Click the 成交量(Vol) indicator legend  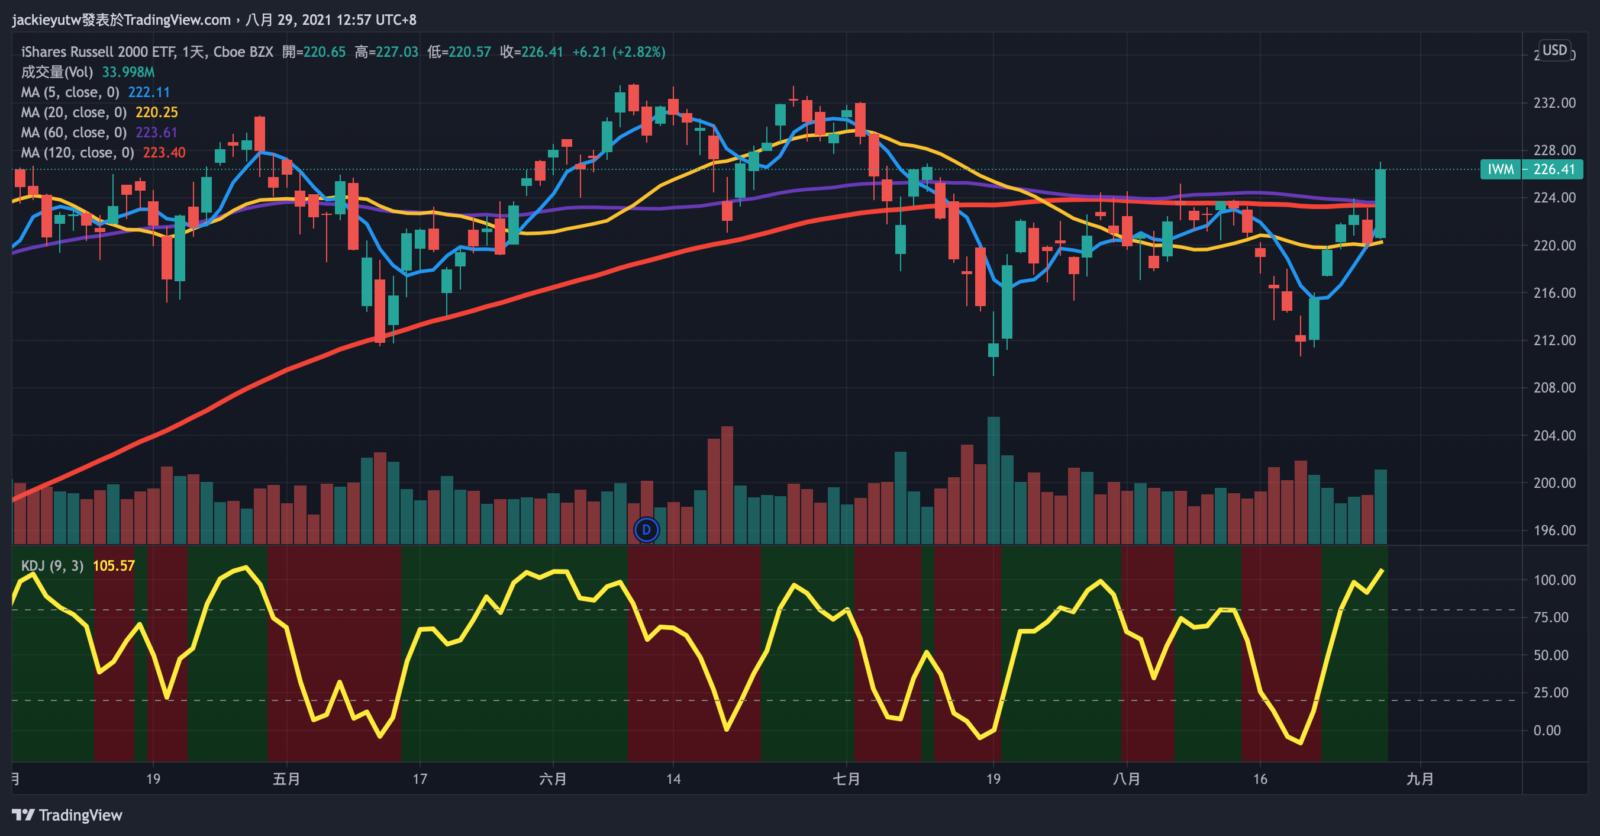57,72
